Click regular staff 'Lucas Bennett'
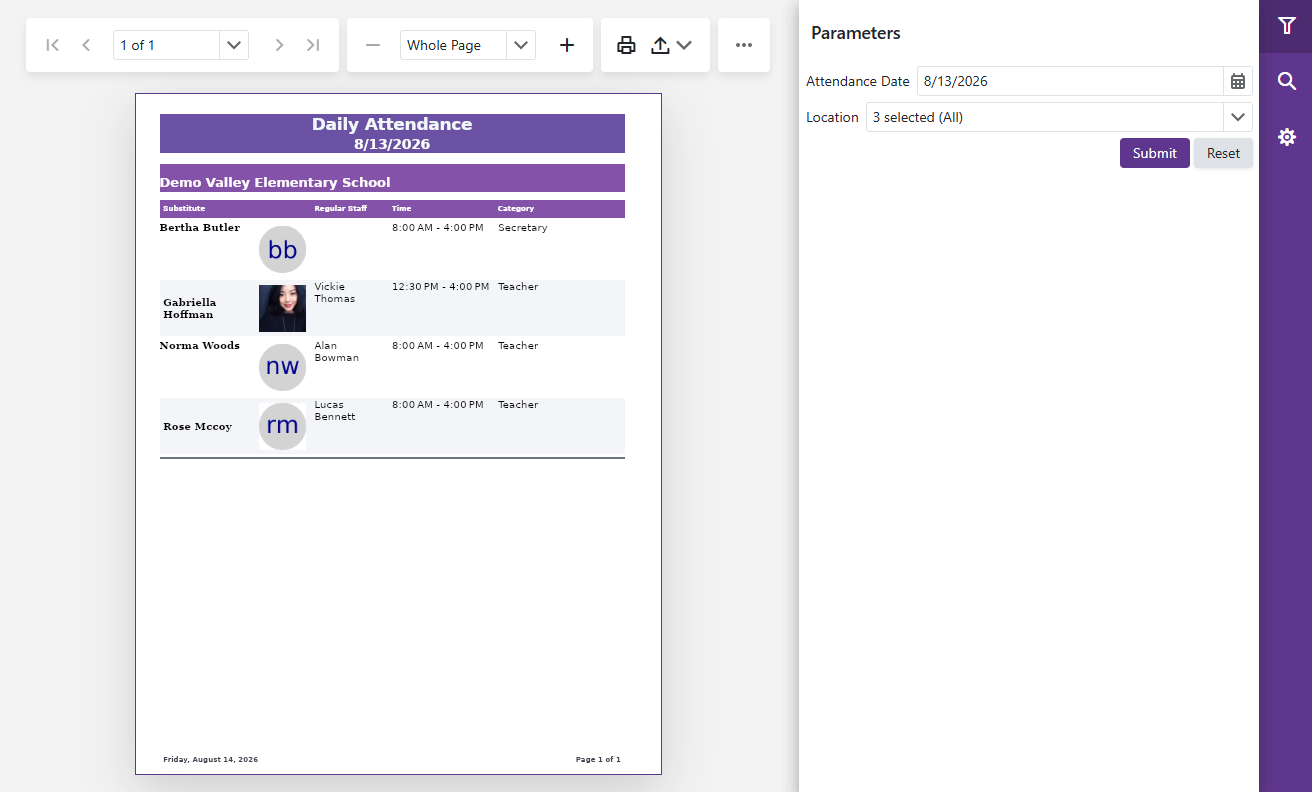This screenshot has height=792, width=1312. 335,410
